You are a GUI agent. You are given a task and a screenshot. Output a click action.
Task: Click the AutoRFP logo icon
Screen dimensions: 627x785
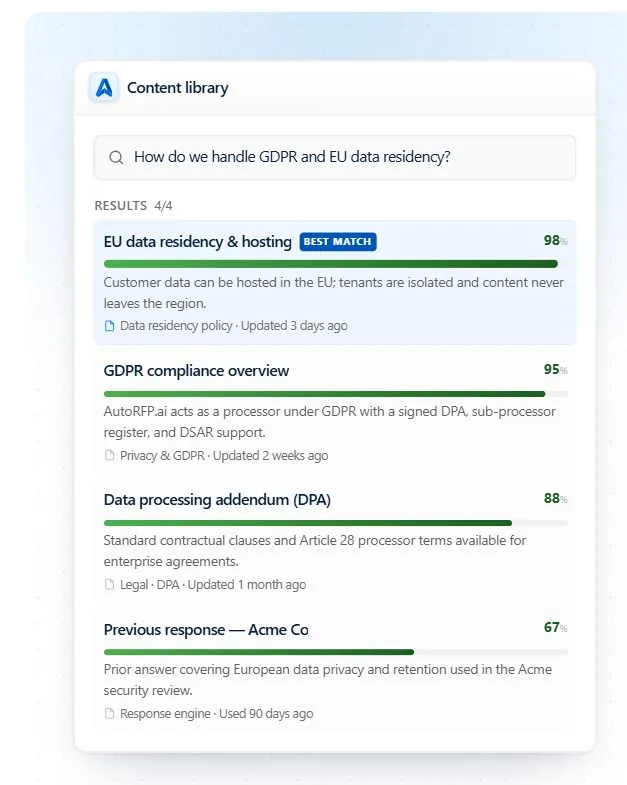104,88
